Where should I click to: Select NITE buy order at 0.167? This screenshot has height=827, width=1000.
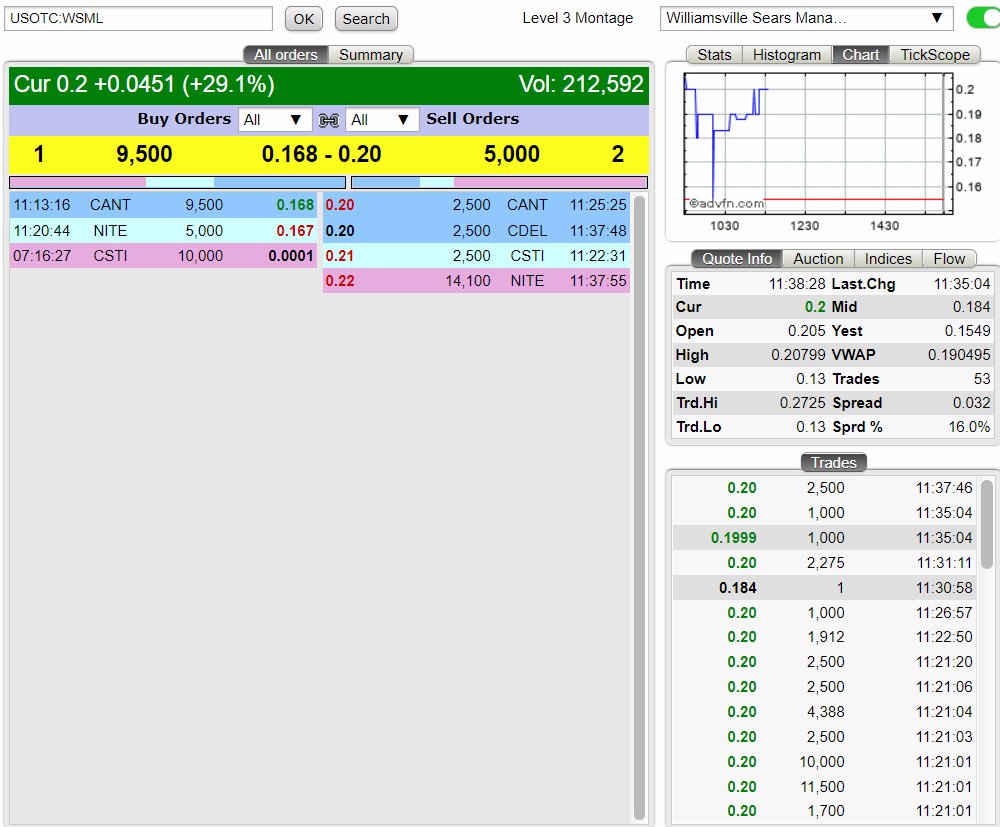[163, 231]
